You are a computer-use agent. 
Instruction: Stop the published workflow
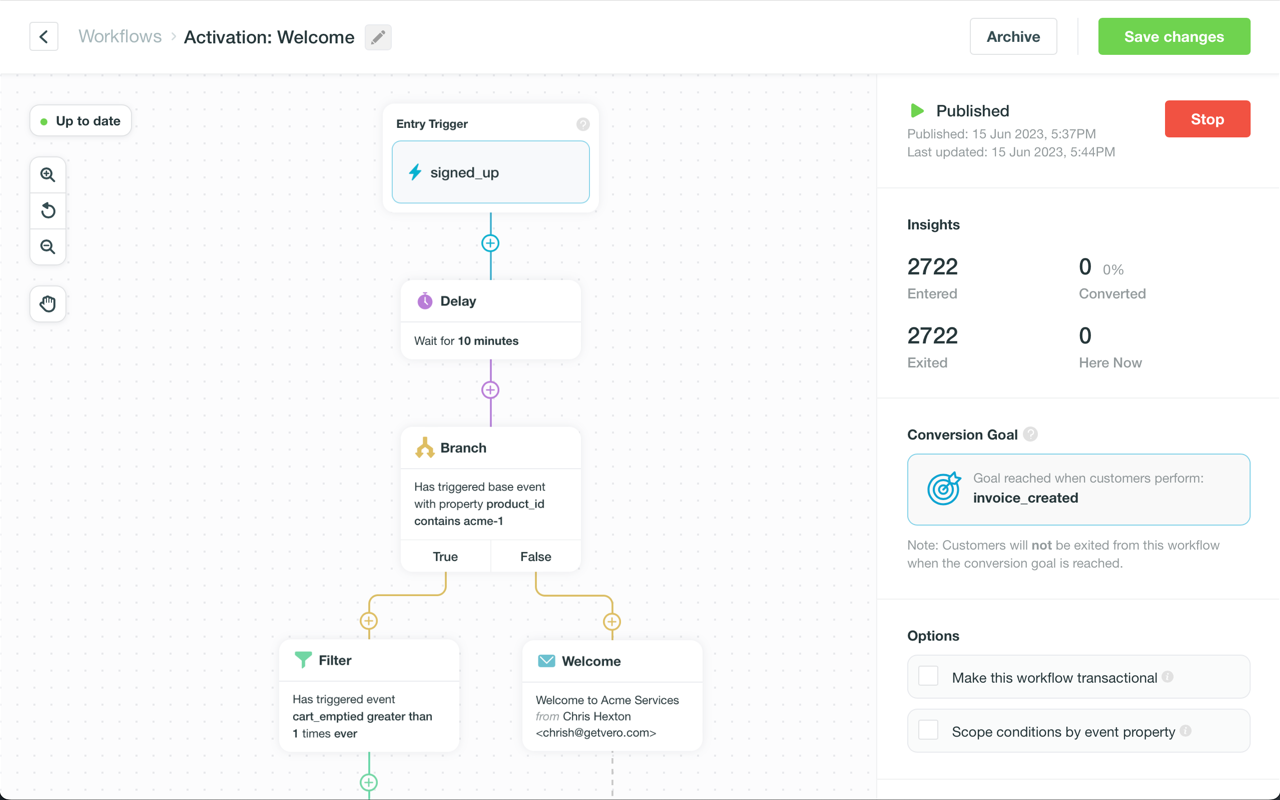coord(1207,119)
